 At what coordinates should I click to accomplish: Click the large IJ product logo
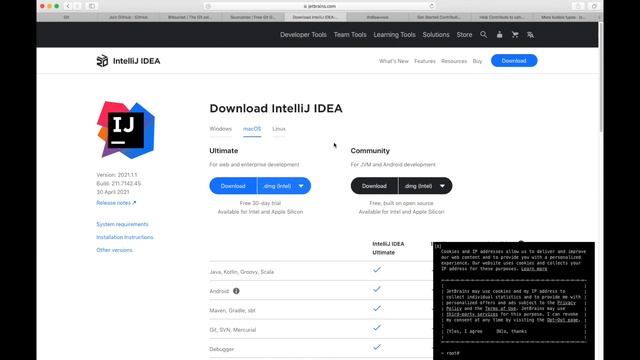pos(126,130)
